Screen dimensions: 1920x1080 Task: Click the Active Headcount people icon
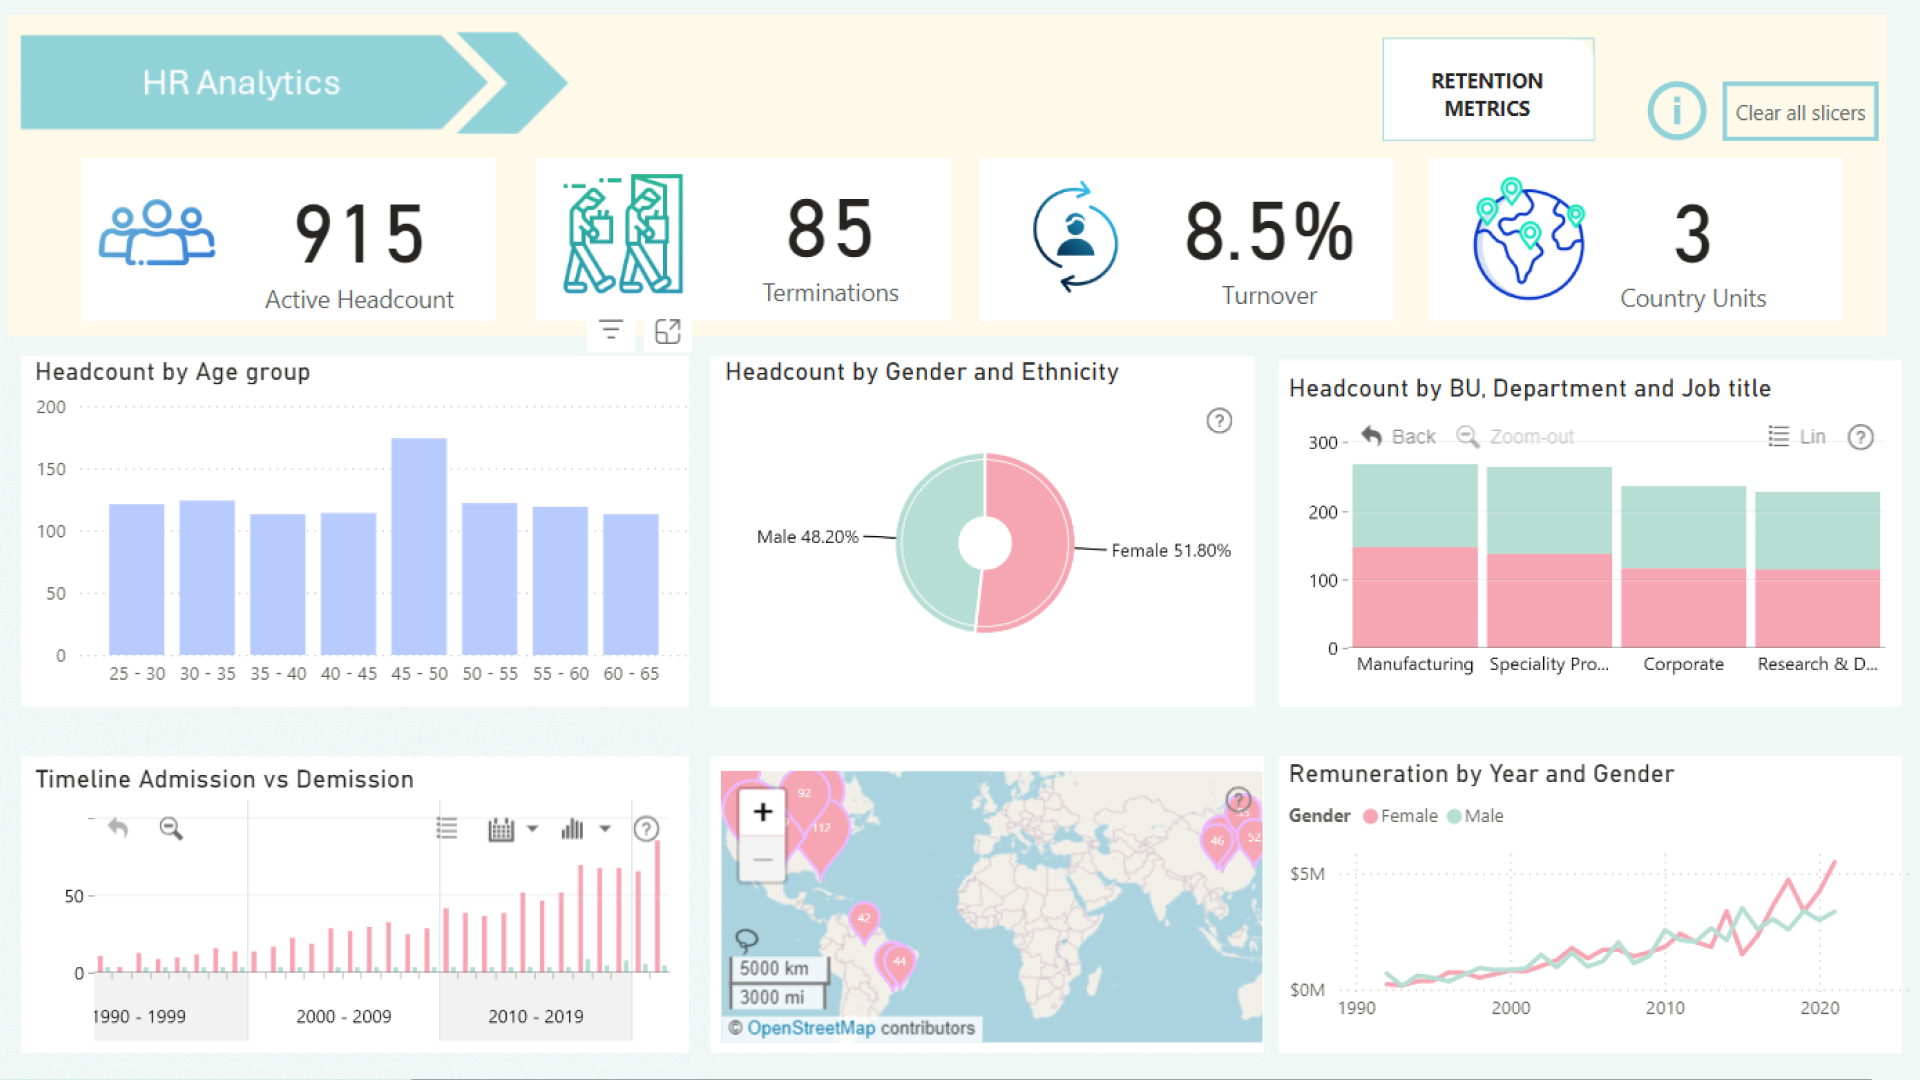coord(157,233)
